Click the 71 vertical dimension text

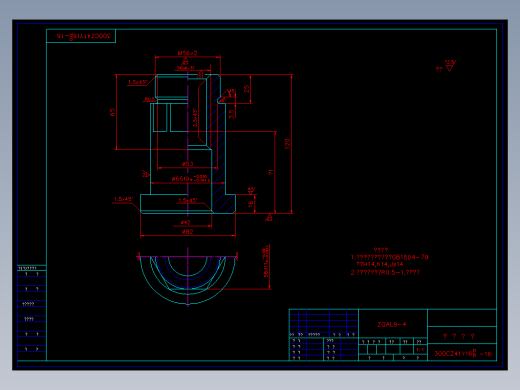(x=270, y=172)
